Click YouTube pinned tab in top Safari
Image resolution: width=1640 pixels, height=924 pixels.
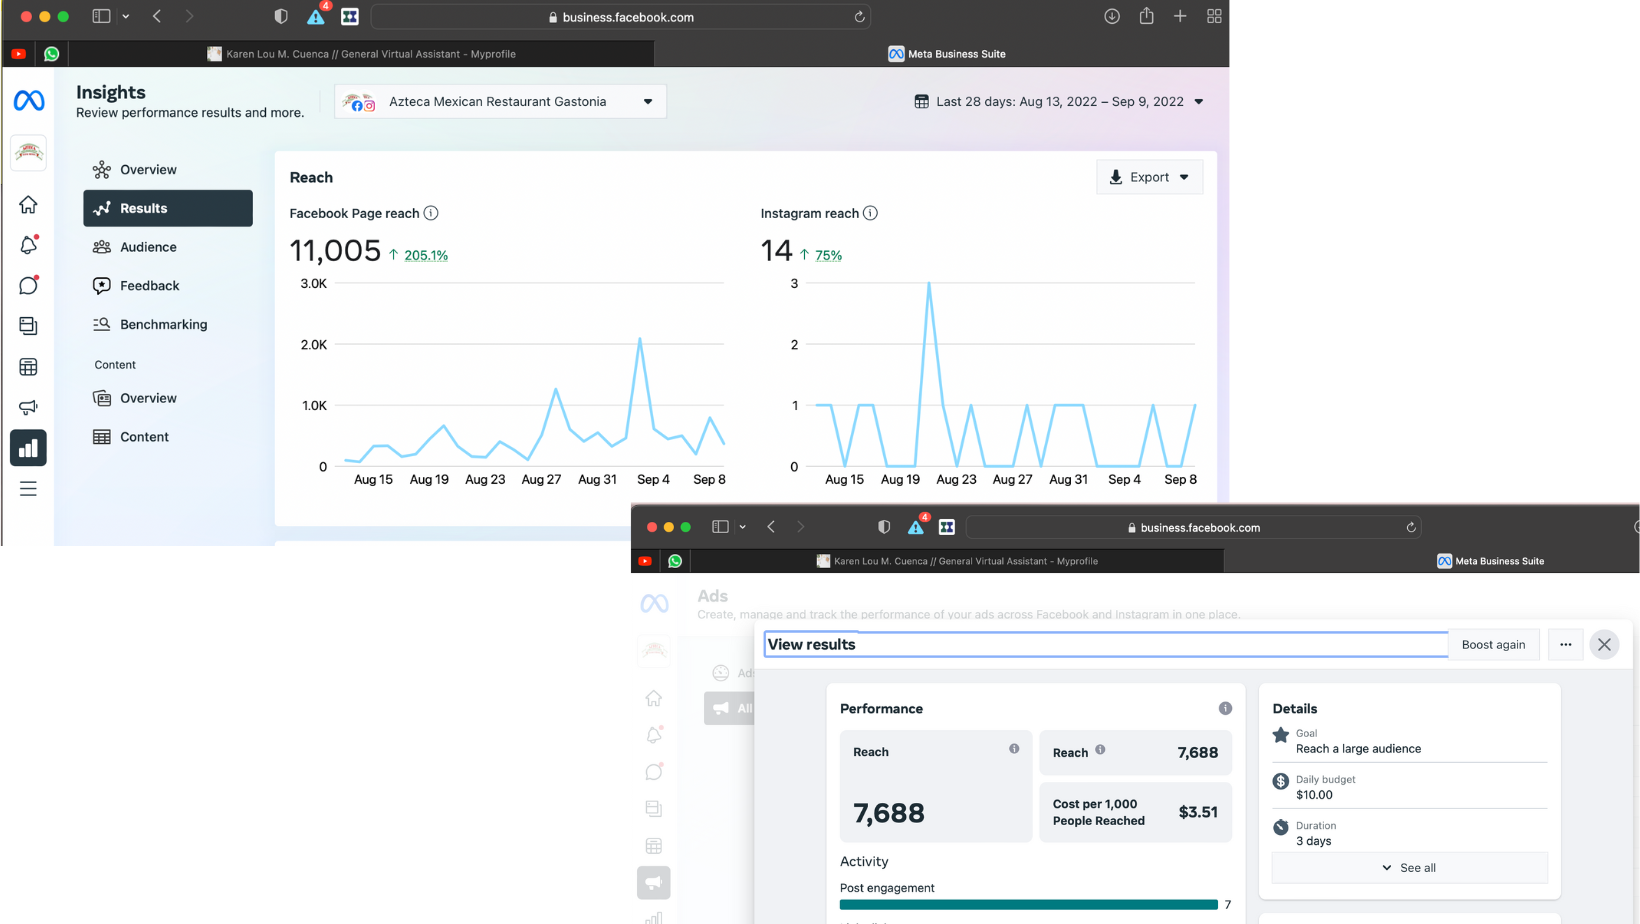[x=18, y=54]
